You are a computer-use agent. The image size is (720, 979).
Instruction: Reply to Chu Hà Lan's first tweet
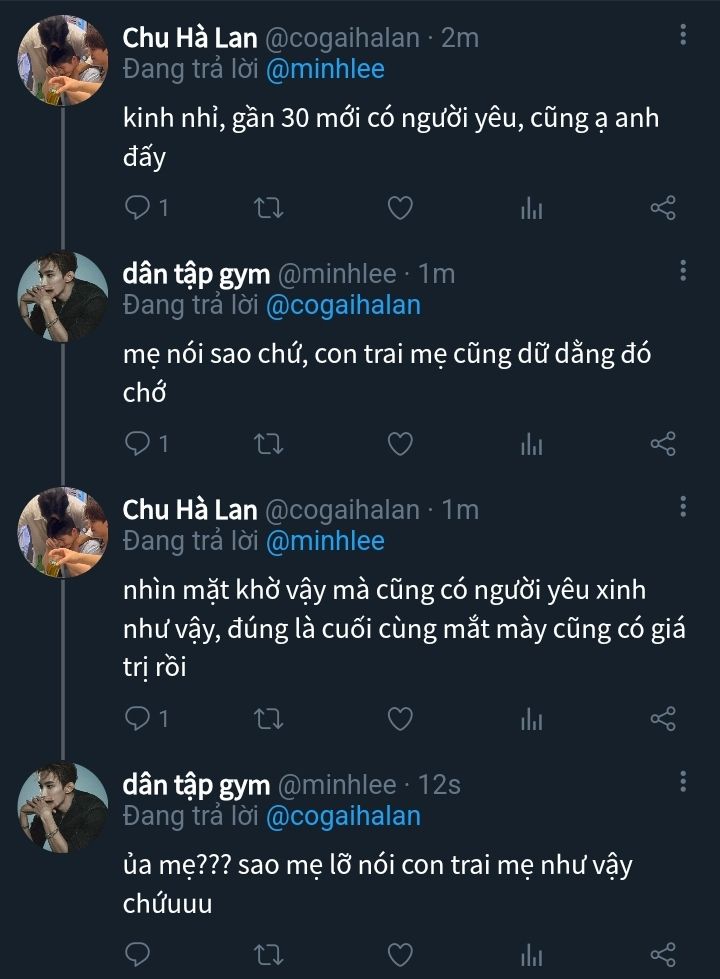pyautogui.click(x=137, y=208)
